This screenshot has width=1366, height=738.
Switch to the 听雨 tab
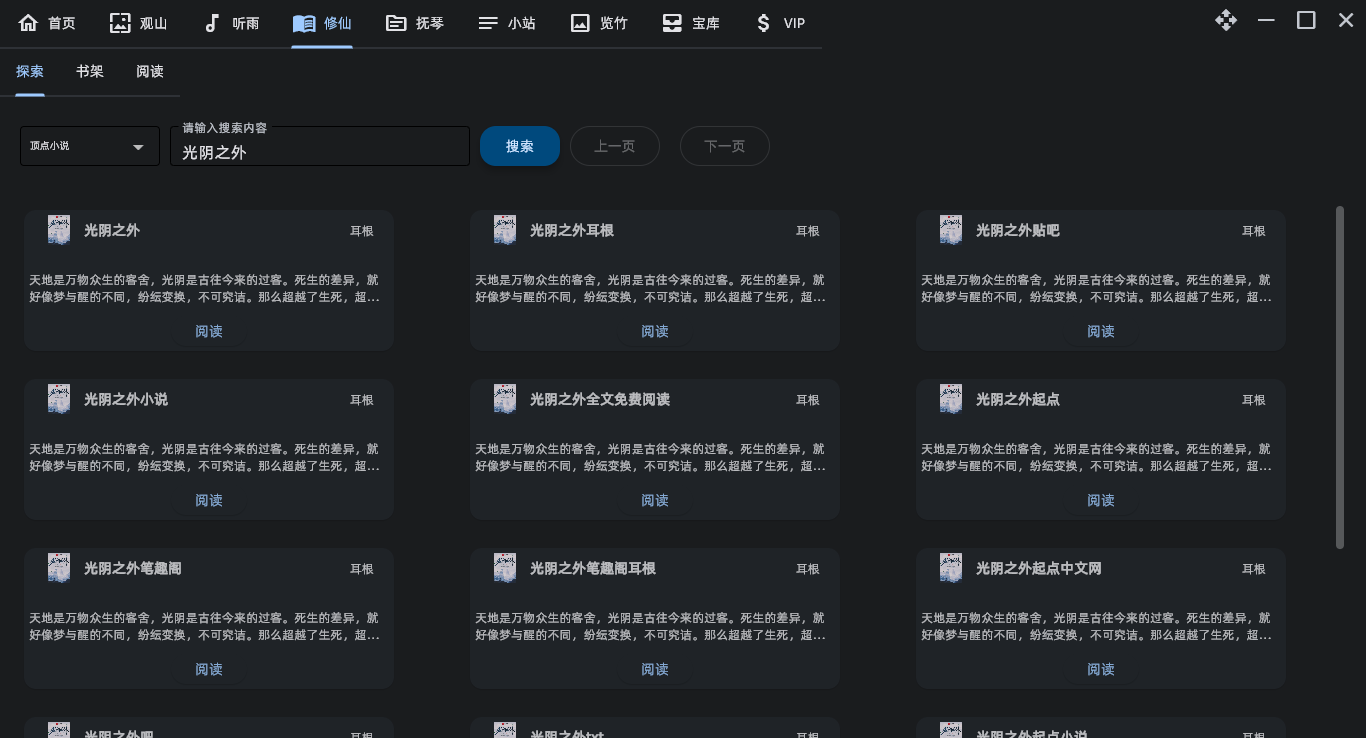pyautogui.click(x=246, y=23)
